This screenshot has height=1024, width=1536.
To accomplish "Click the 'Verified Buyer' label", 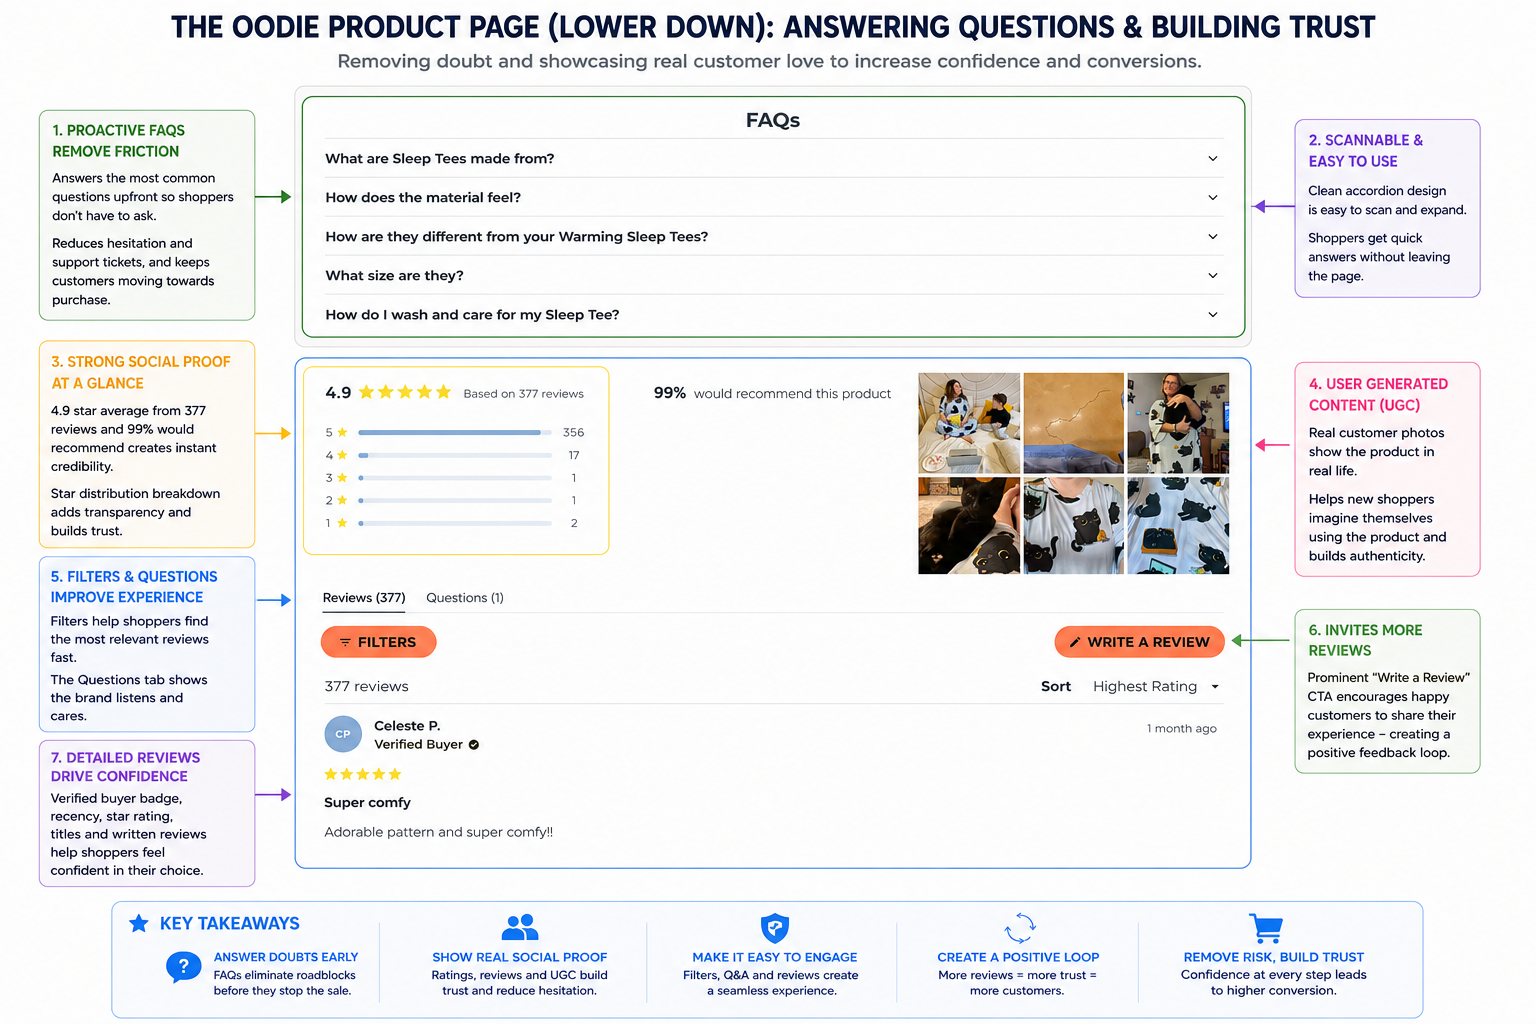I will [419, 744].
